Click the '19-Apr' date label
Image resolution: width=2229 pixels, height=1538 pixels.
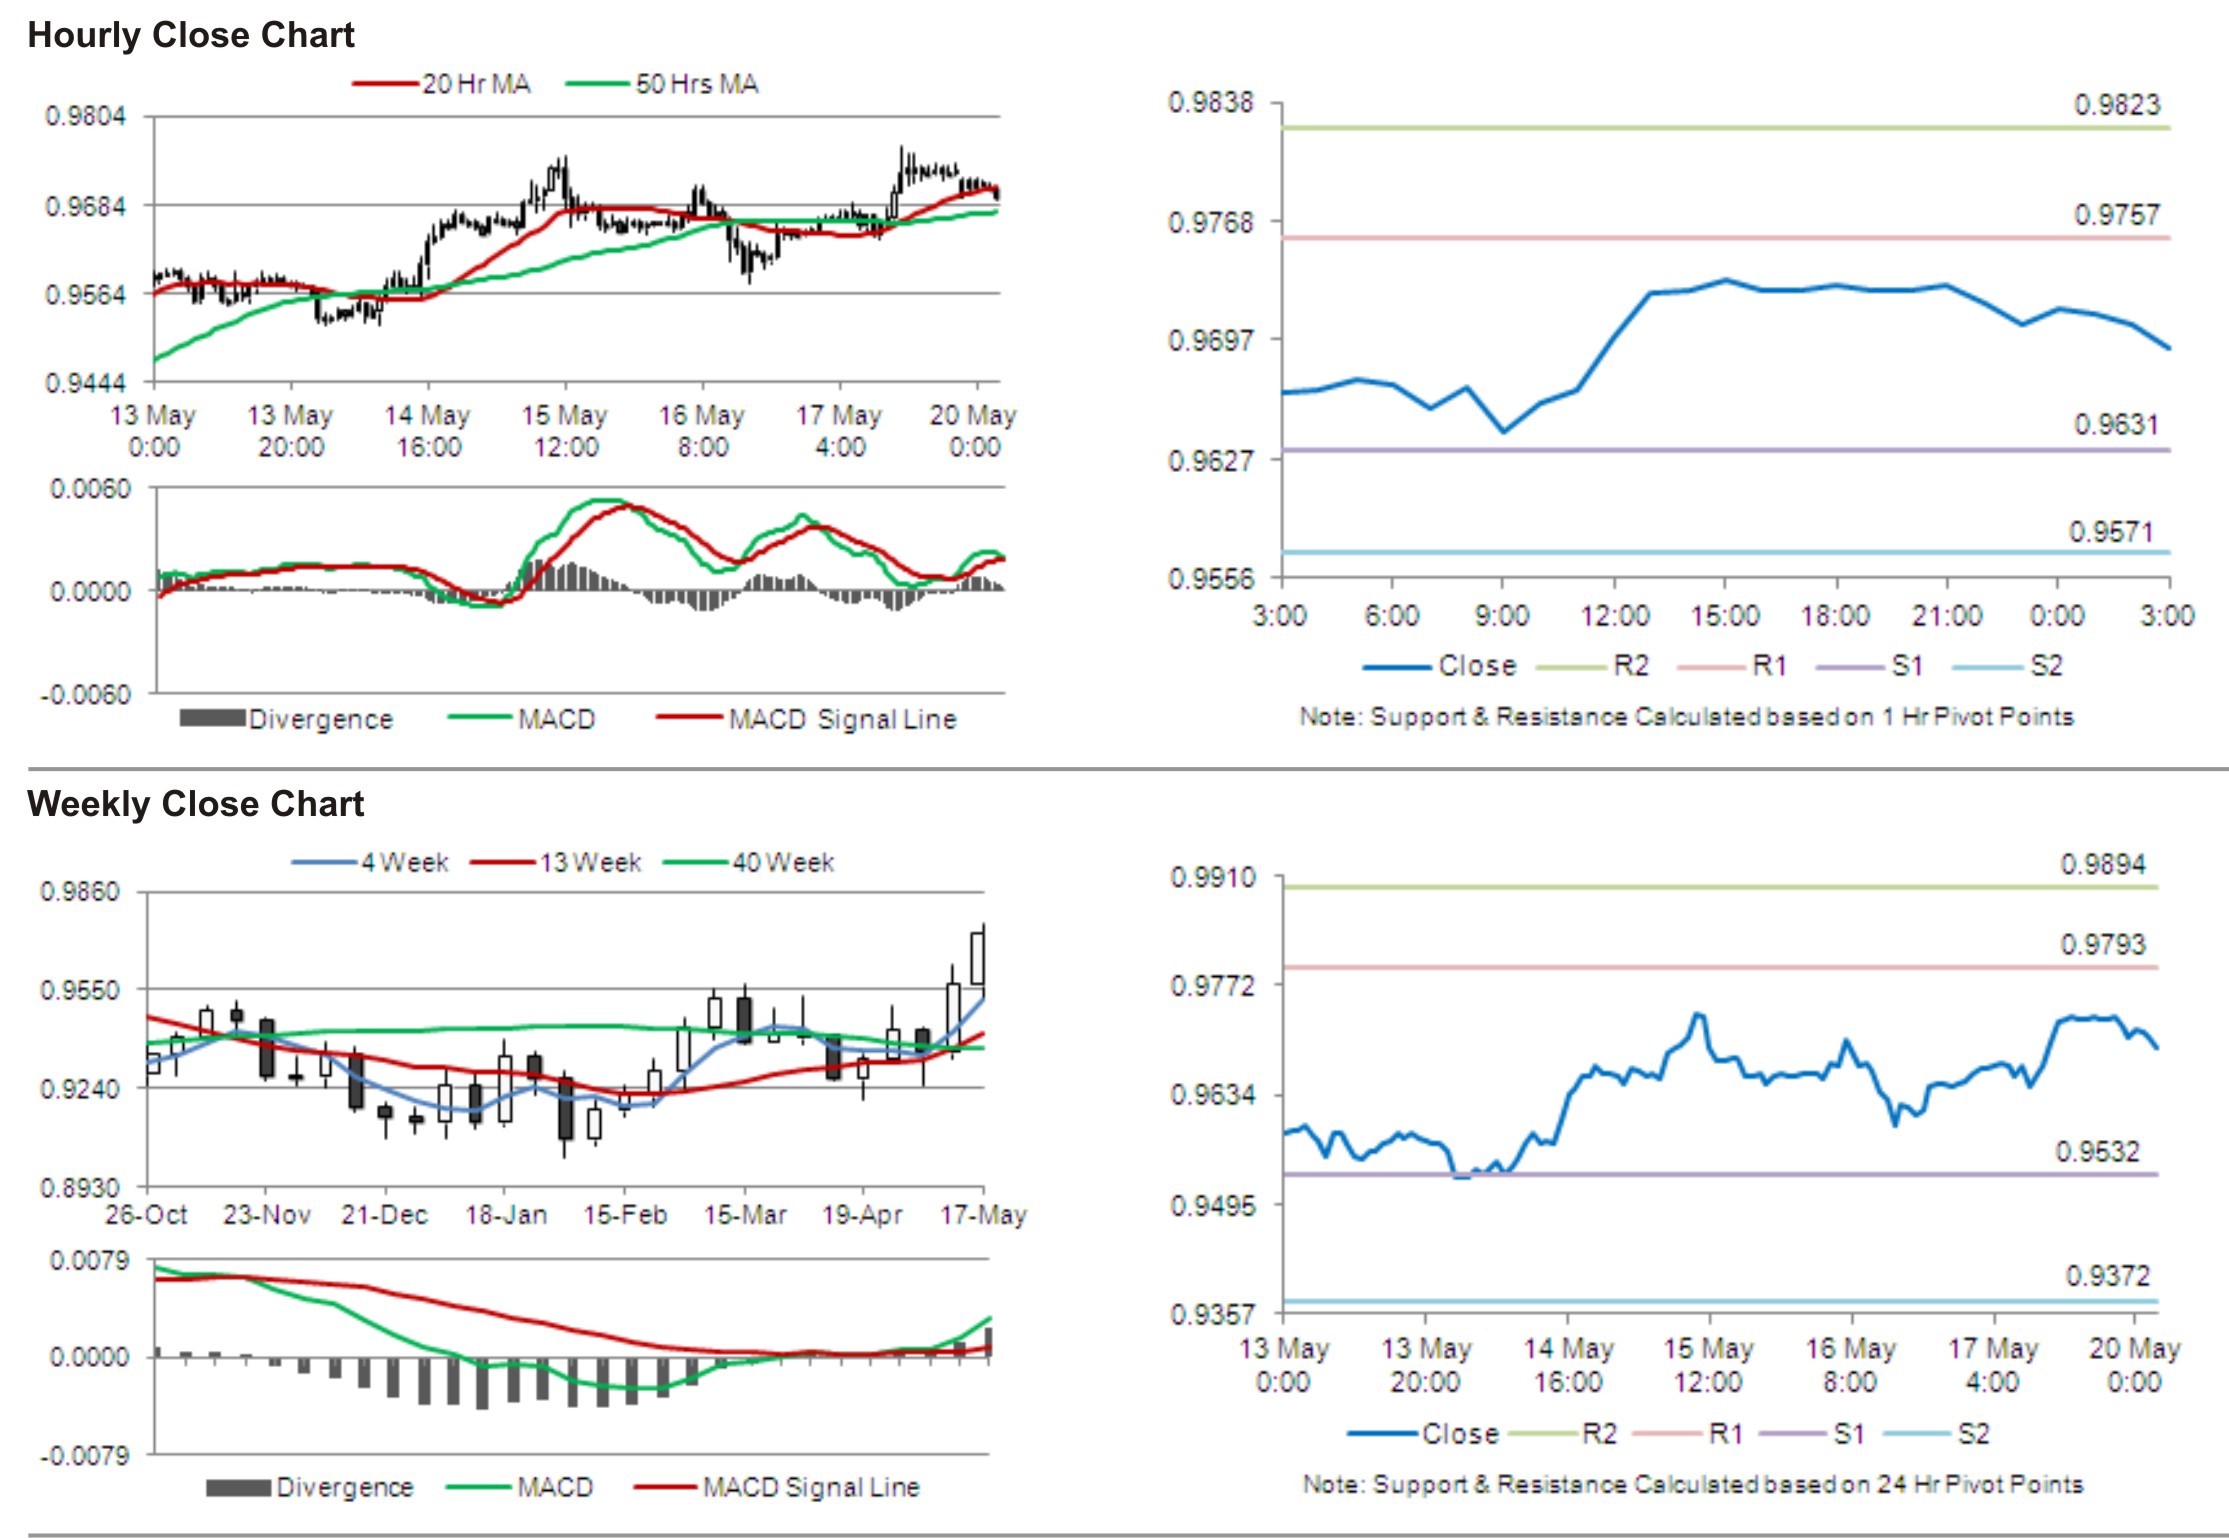pyautogui.click(x=862, y=1215)
